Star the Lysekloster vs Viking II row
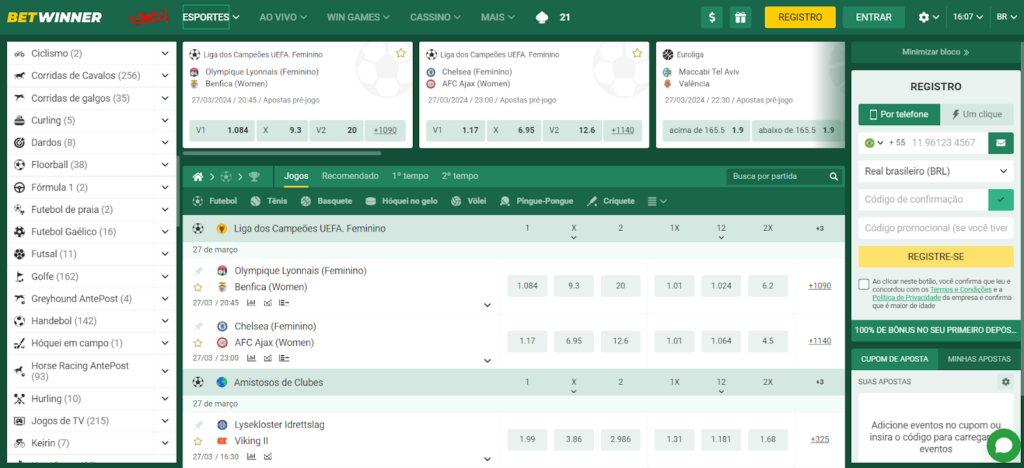Screen dimensions: 1024x468 [x=198, y=441]
